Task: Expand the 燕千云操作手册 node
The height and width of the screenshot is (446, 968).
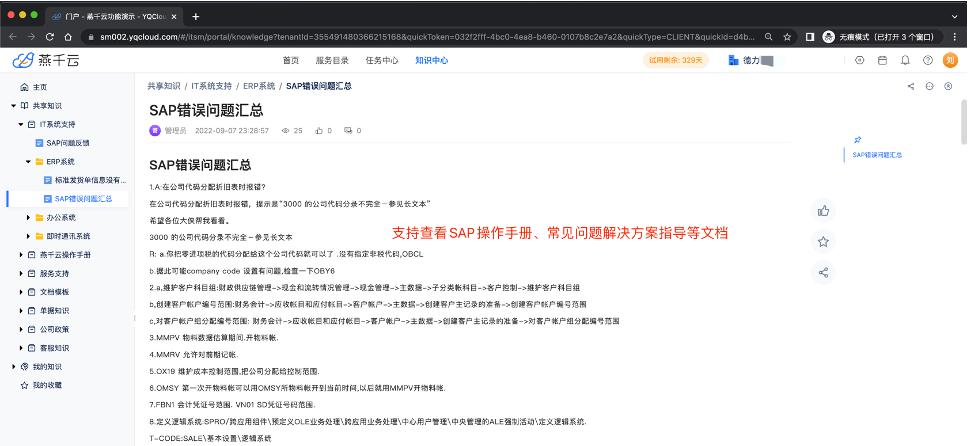Action: [21, 255]
